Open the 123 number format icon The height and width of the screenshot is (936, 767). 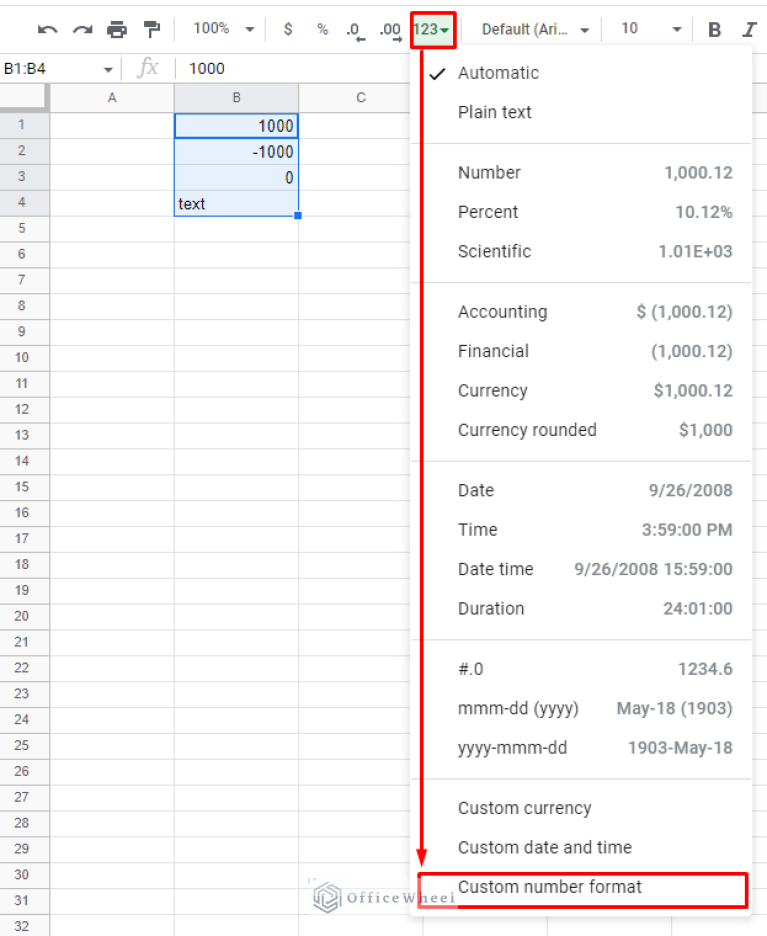tap(431, 29)
